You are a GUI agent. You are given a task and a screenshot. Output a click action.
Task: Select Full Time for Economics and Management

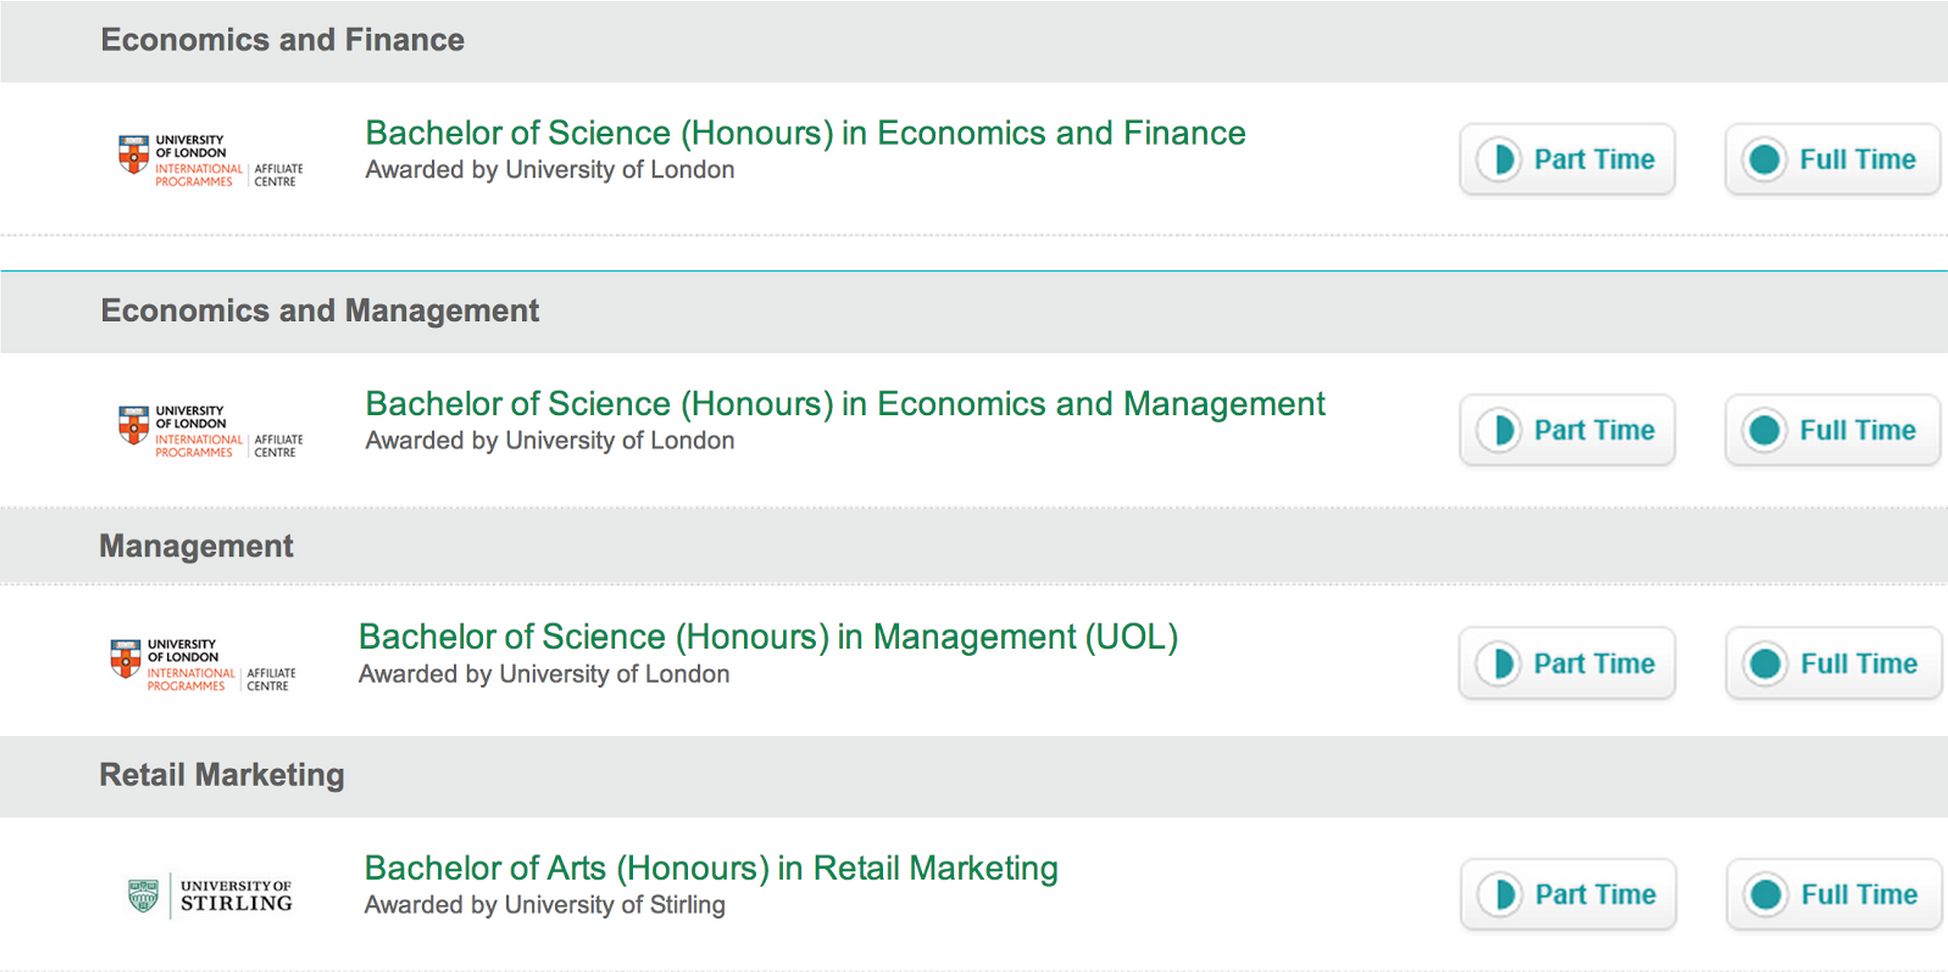click(1833, 430)
